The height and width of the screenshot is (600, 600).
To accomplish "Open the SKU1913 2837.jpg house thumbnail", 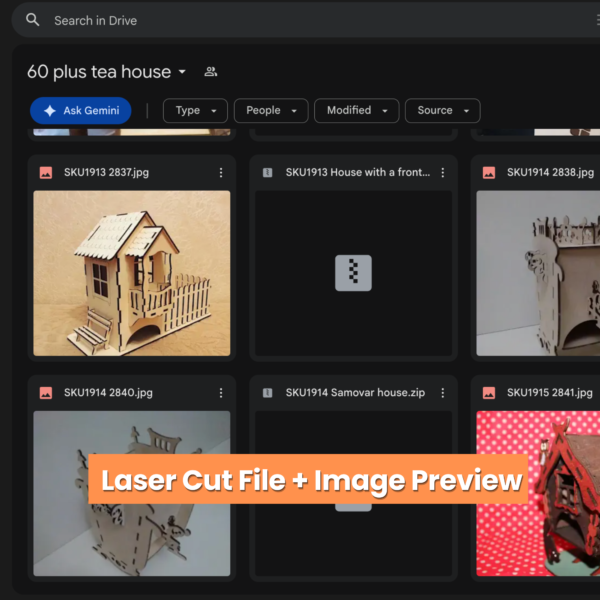I will point(132,273).
